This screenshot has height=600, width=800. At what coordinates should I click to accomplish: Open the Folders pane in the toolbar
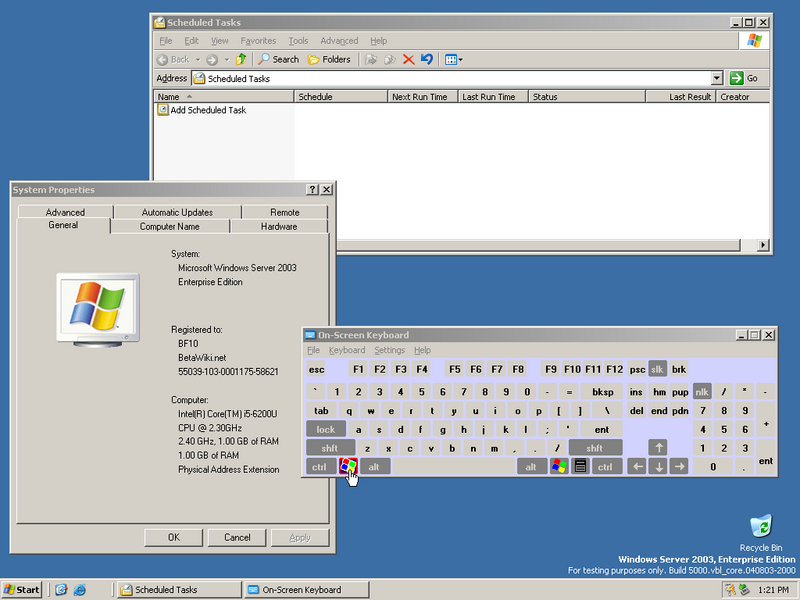(329, 59)
